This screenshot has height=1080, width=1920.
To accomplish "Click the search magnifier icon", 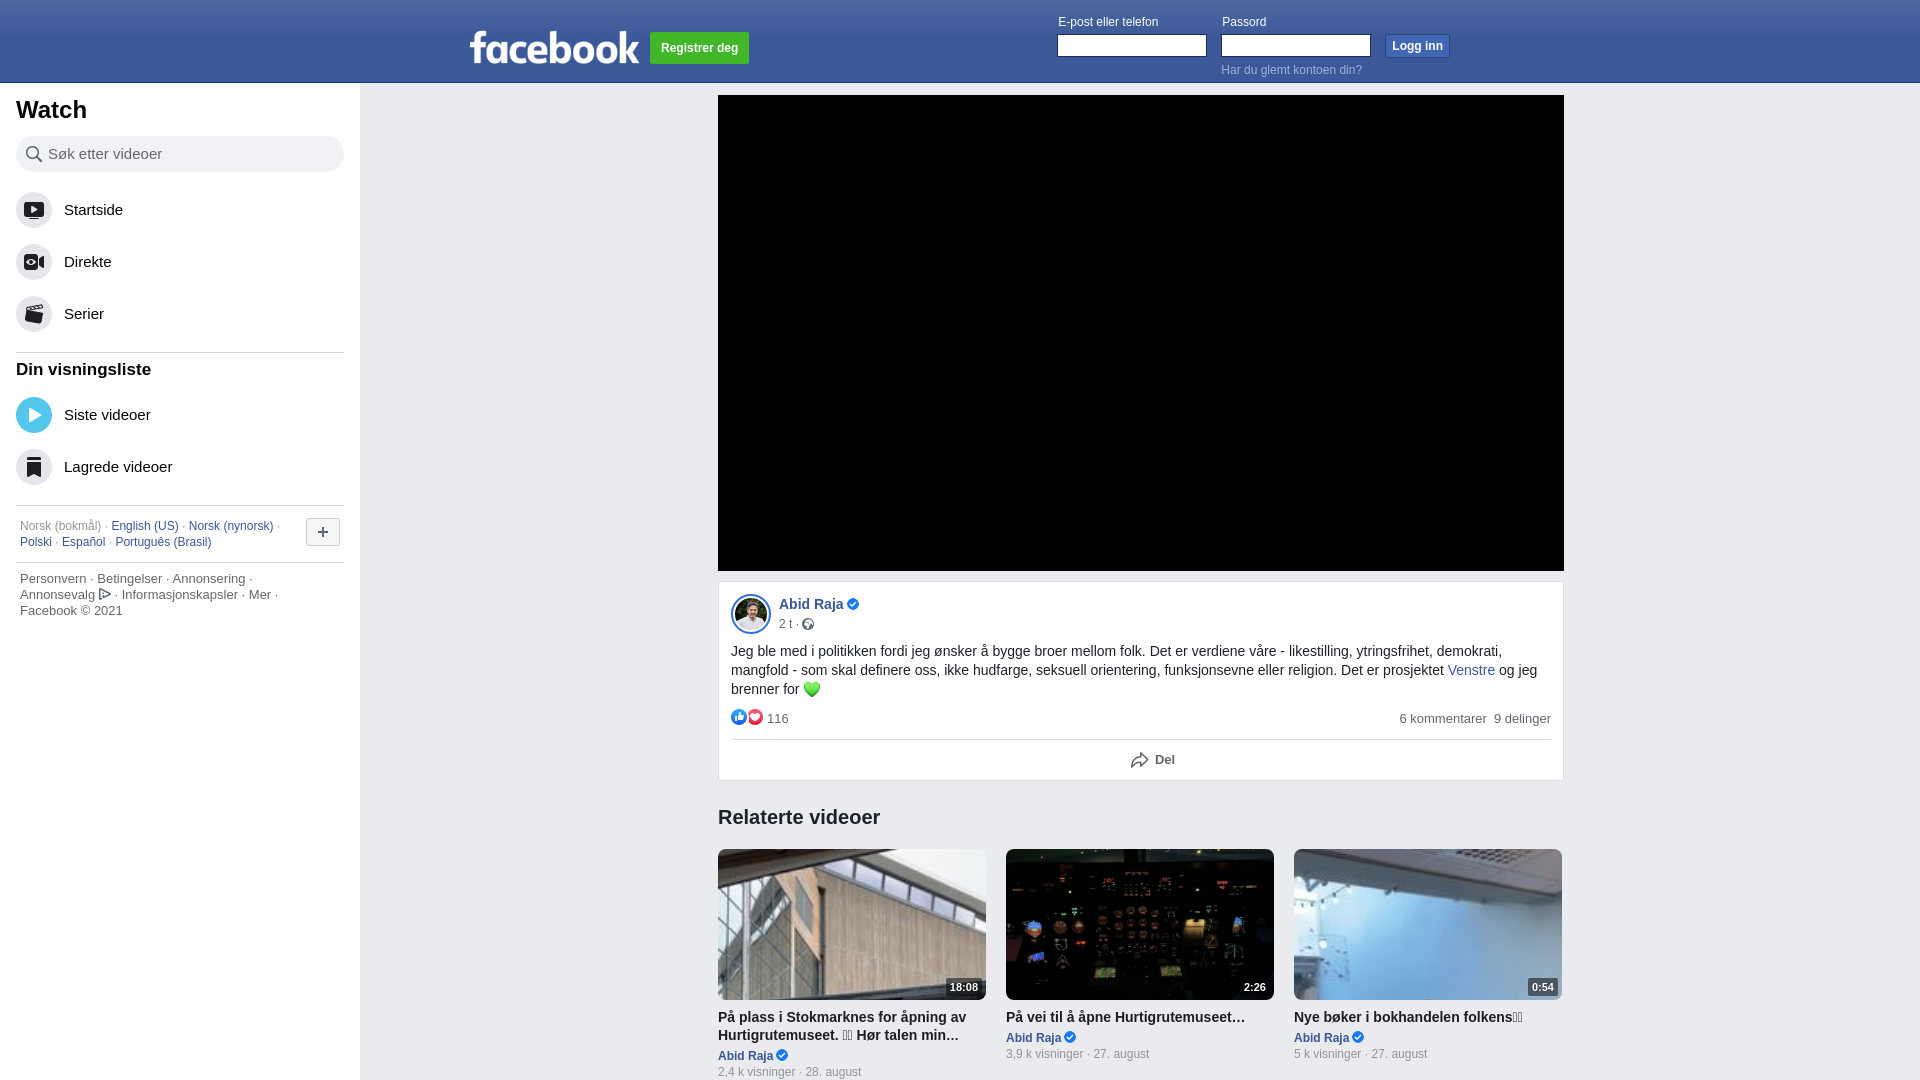I will (x=34, y=154).
